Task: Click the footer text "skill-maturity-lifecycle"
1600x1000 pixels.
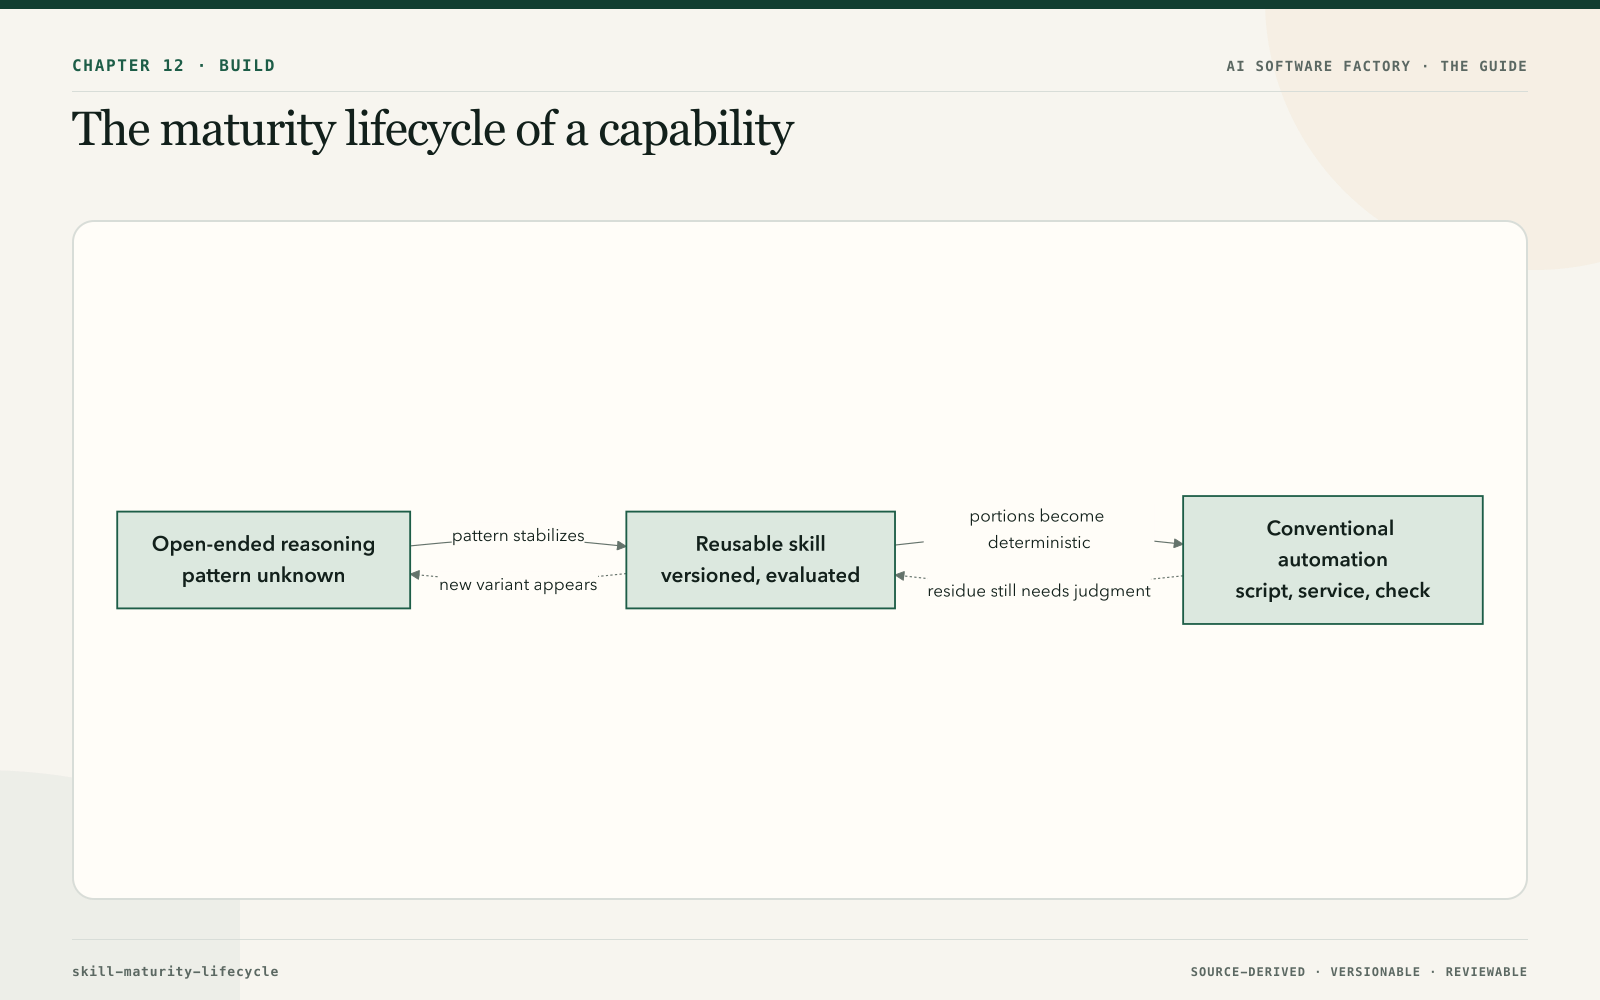Action: (175, 971)
